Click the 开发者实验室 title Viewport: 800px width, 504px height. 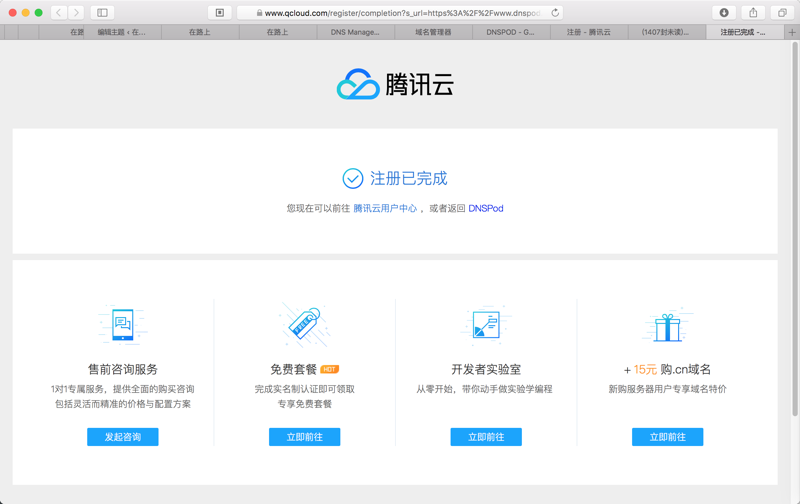pyautogui.click(x=486, y=369)
